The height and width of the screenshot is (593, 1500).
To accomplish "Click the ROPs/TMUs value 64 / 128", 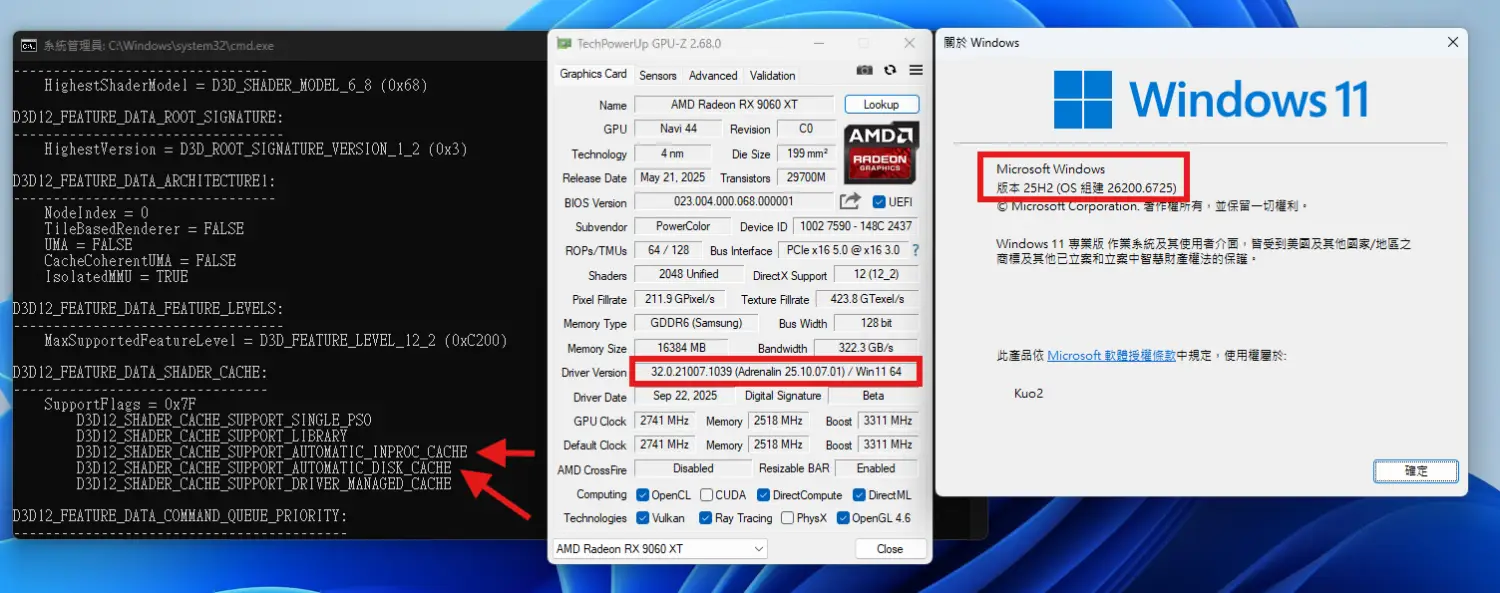I will coord(668,250).
